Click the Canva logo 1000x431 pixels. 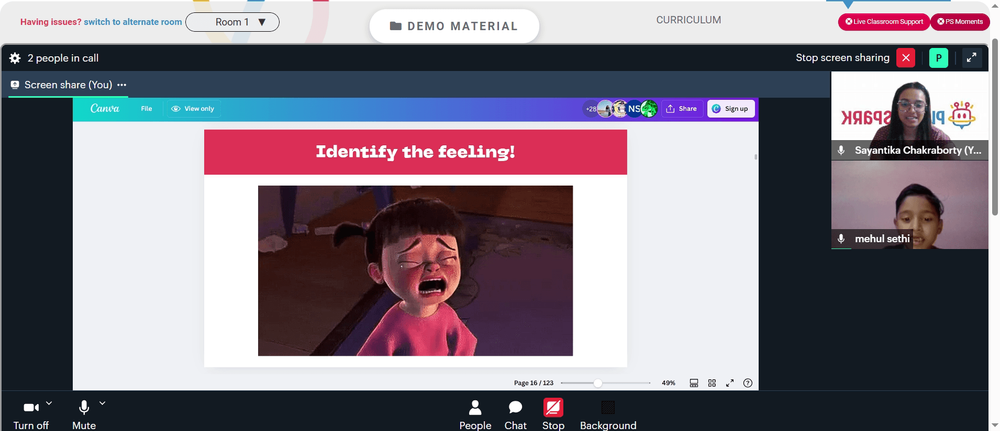(x=105, y=108)
